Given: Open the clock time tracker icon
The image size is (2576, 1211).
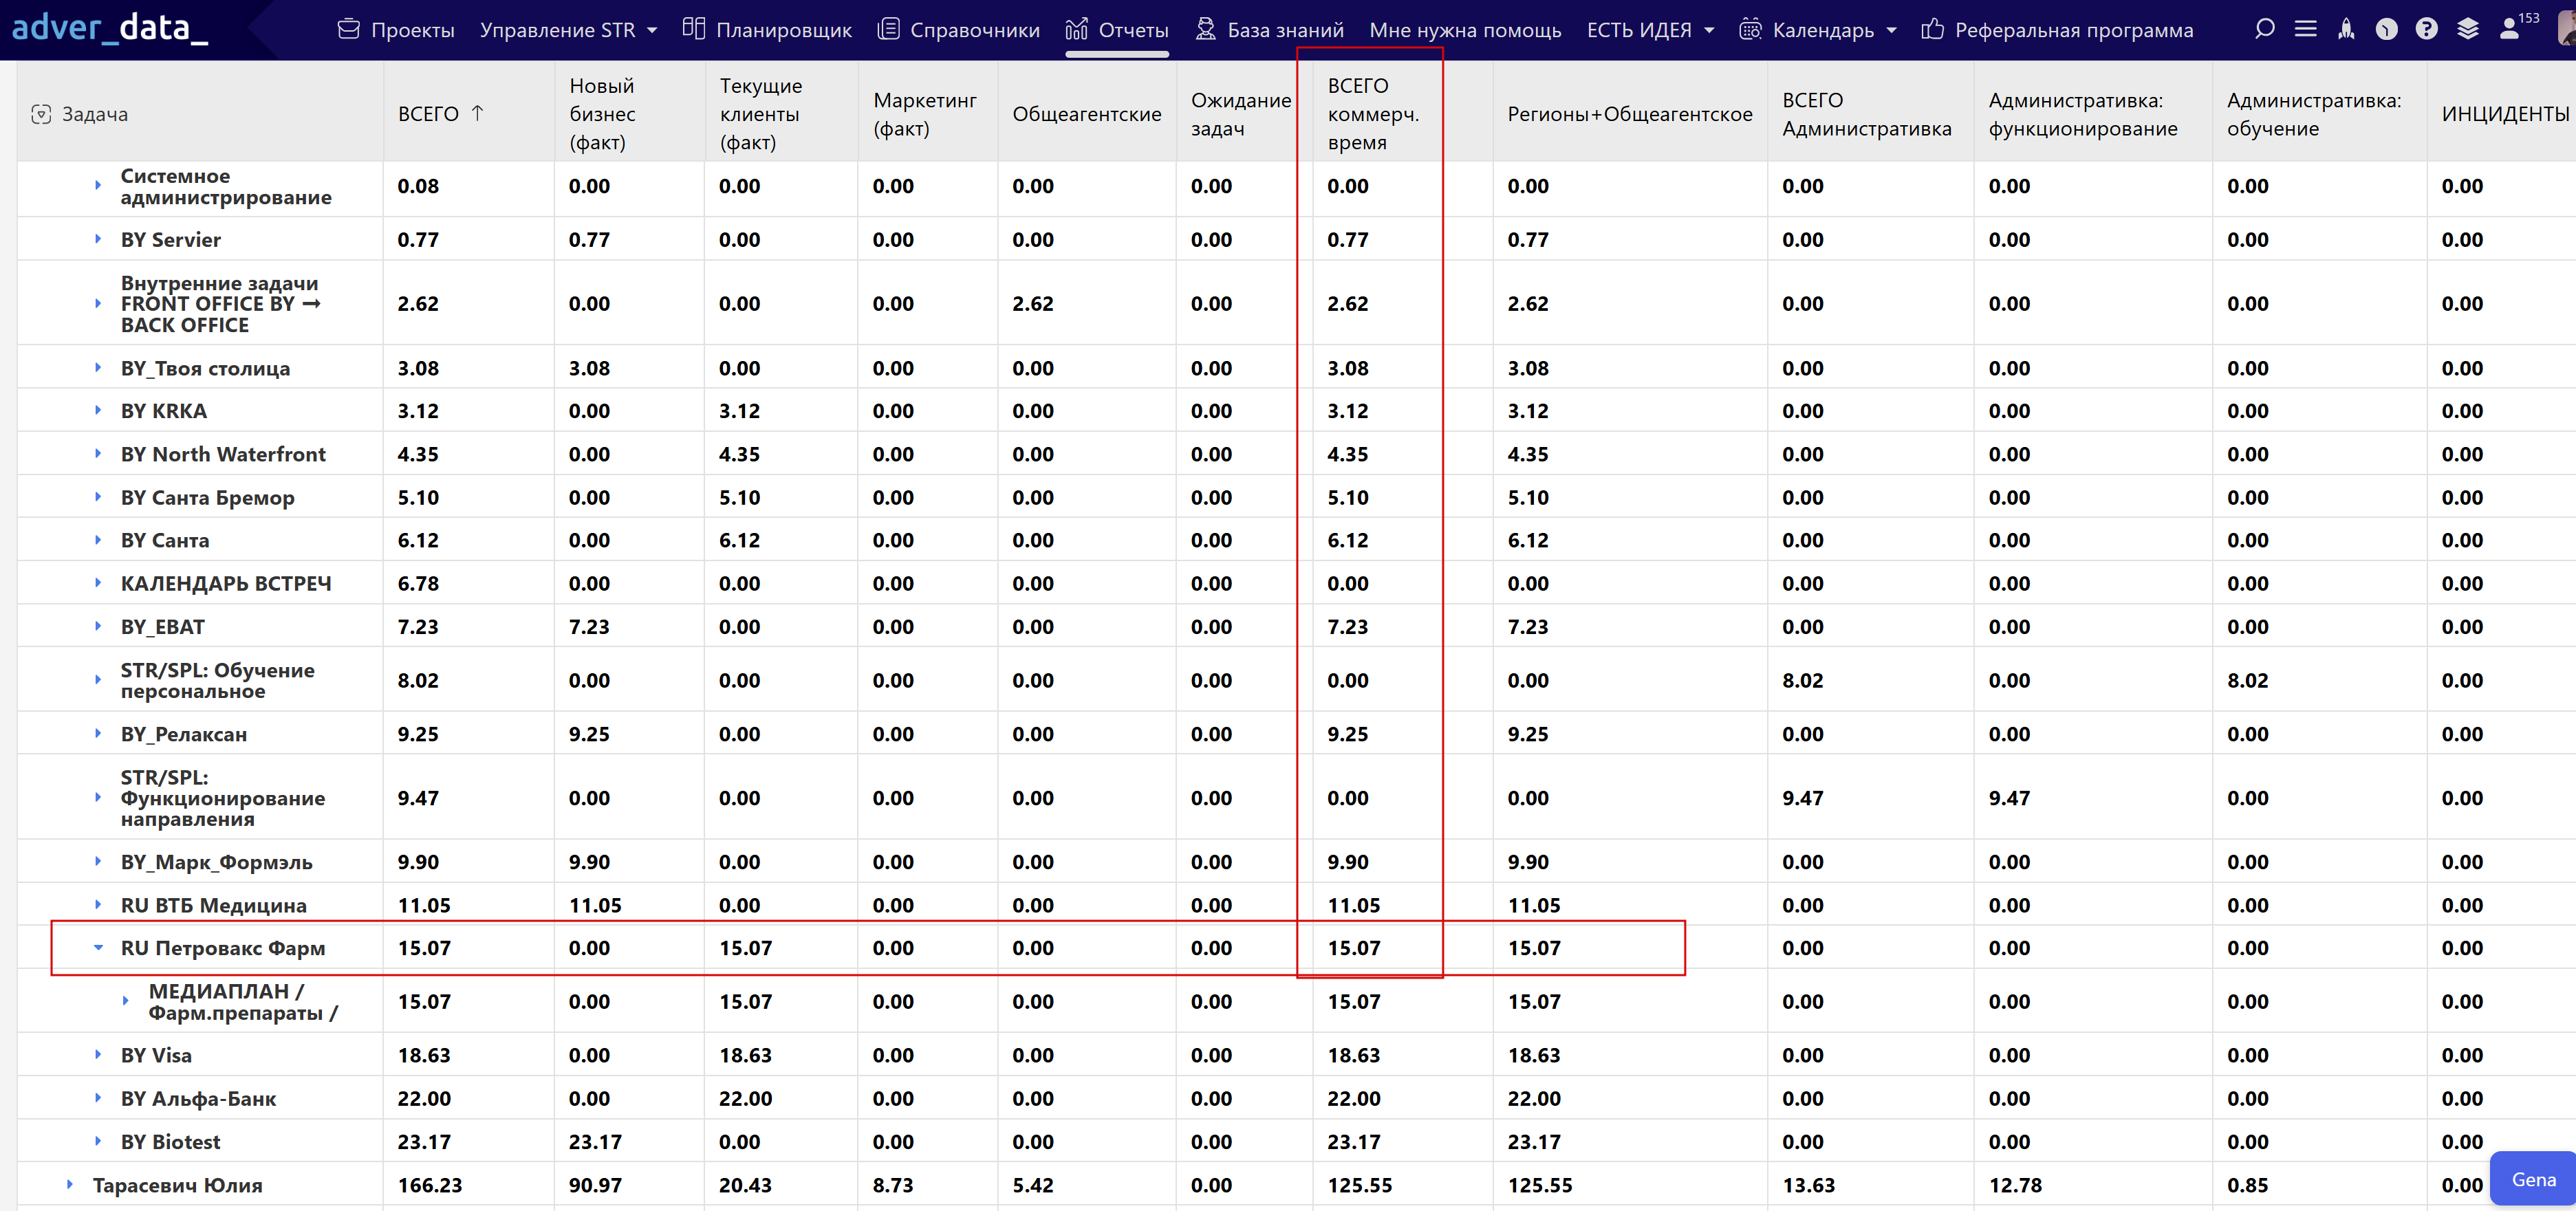Looking at the screenshot, I should click(2386, 29).
